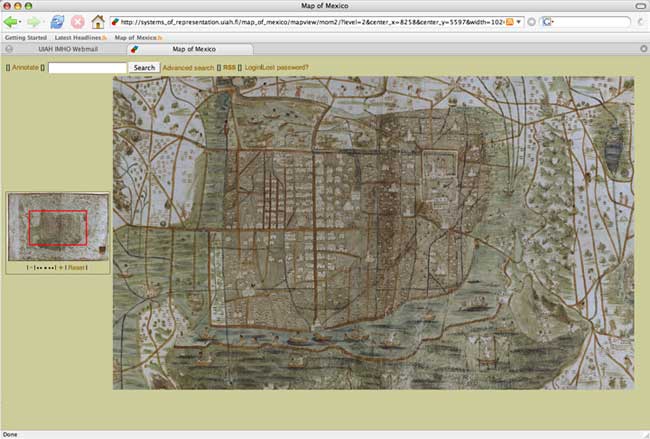Click the page search text field

(x=87, y=68)
